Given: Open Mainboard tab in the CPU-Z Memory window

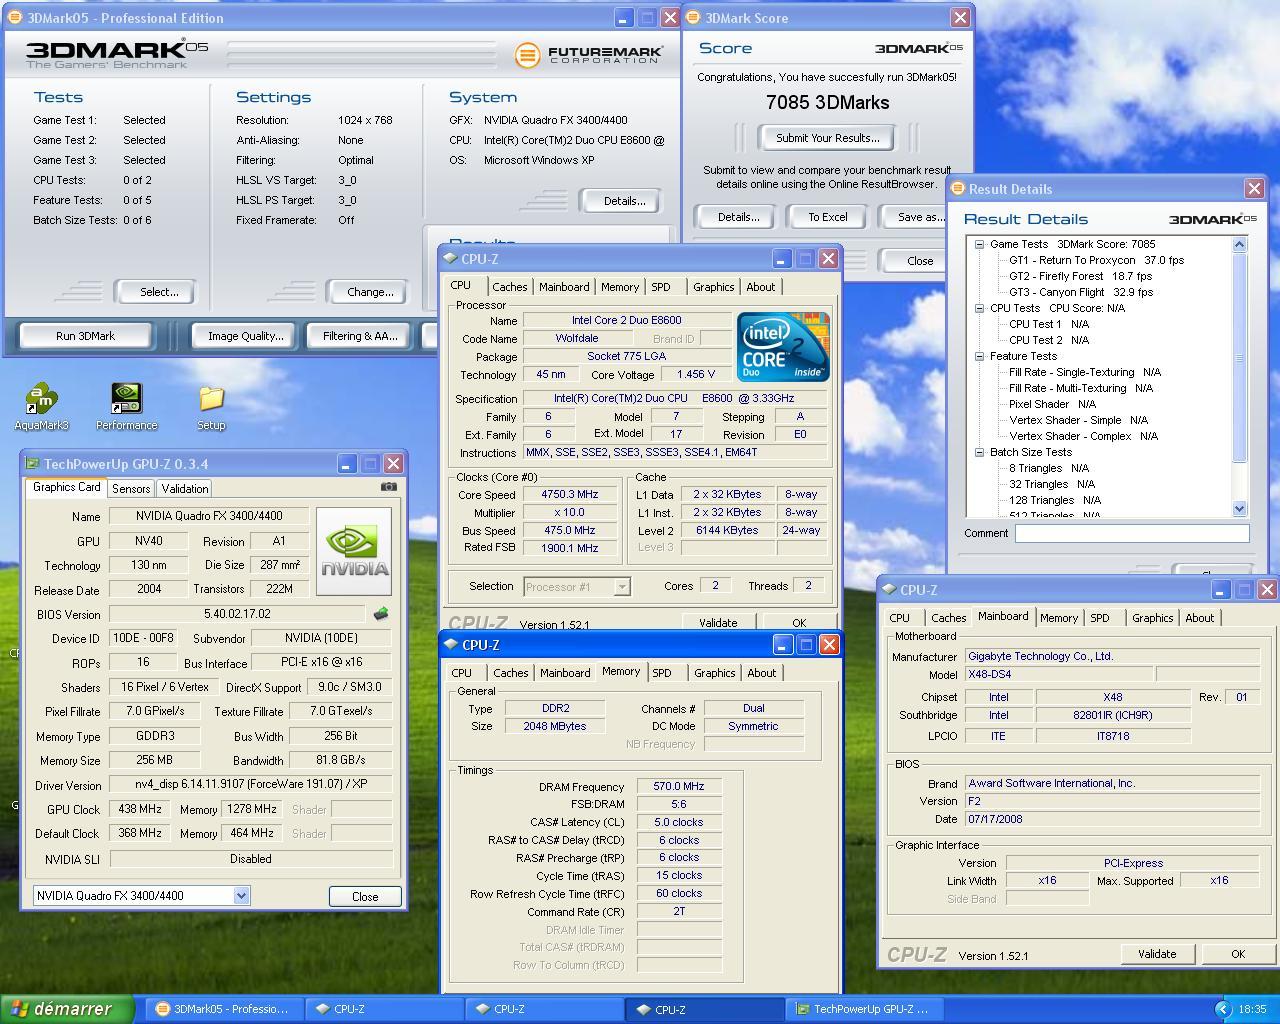Looking at the screenshot, I should tap(565, 673).
